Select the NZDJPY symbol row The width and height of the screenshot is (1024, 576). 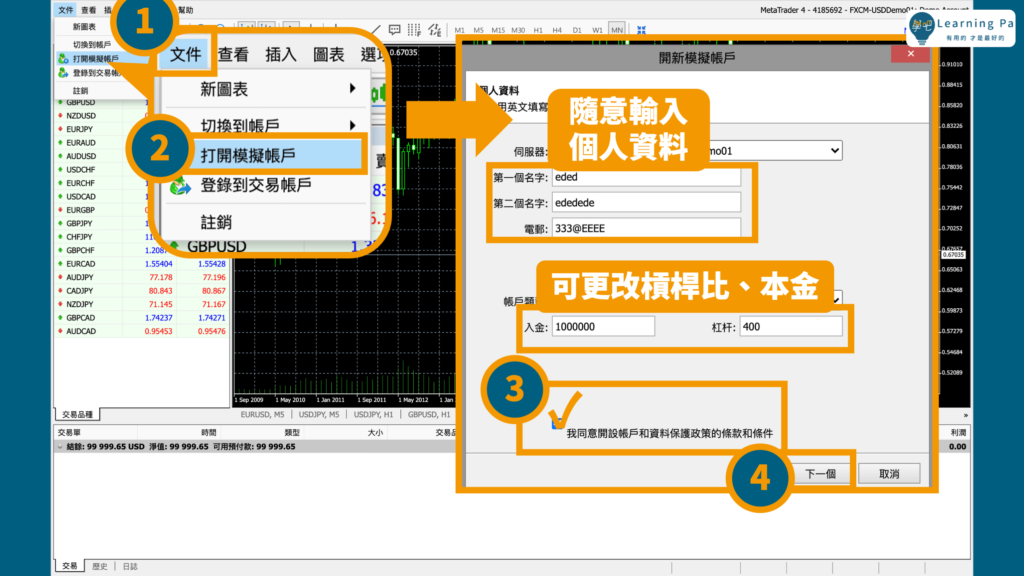point(142,304)
